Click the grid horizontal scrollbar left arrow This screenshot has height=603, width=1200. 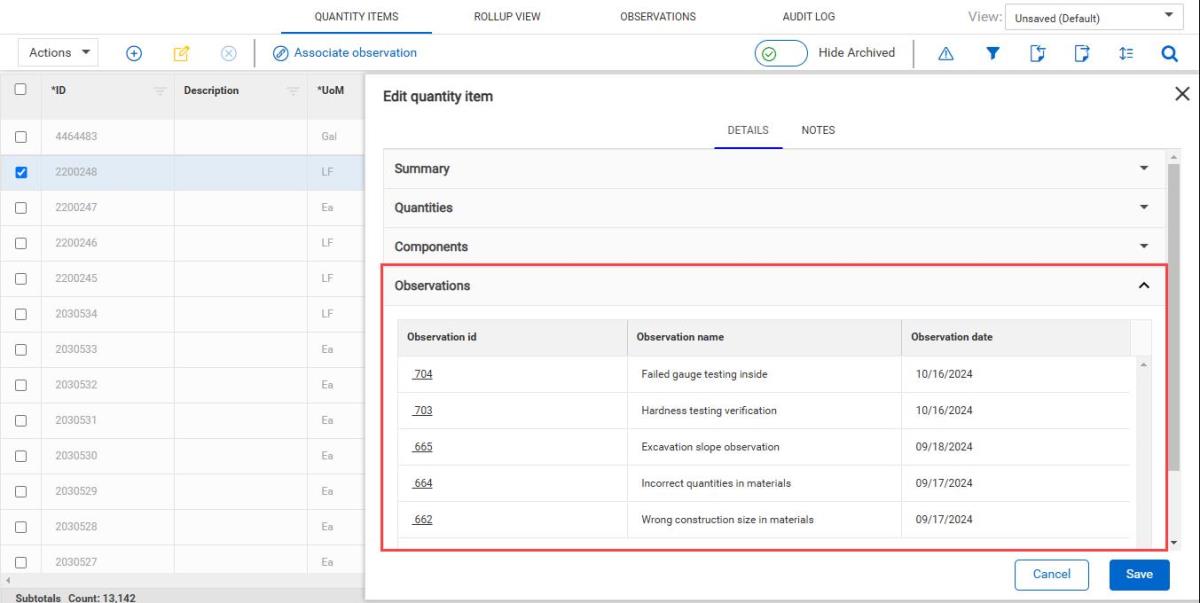coord(6,580)
